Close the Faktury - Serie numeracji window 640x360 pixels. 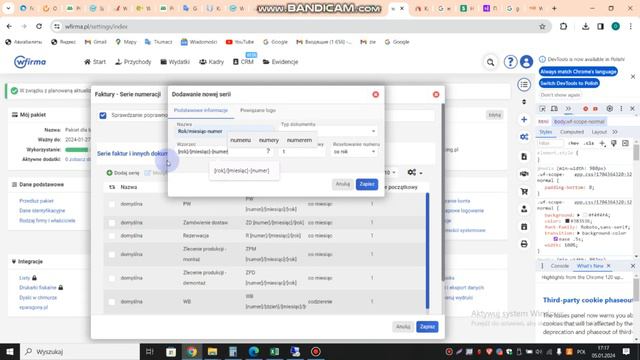(436, 94)
